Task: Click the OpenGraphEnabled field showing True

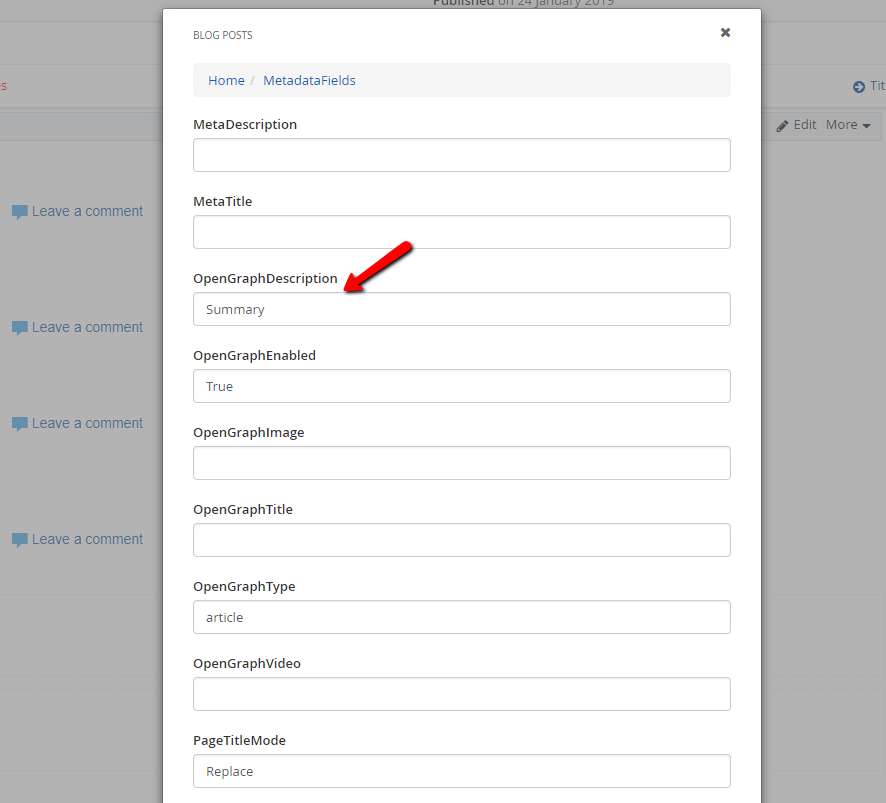Action: pos(461,386)
